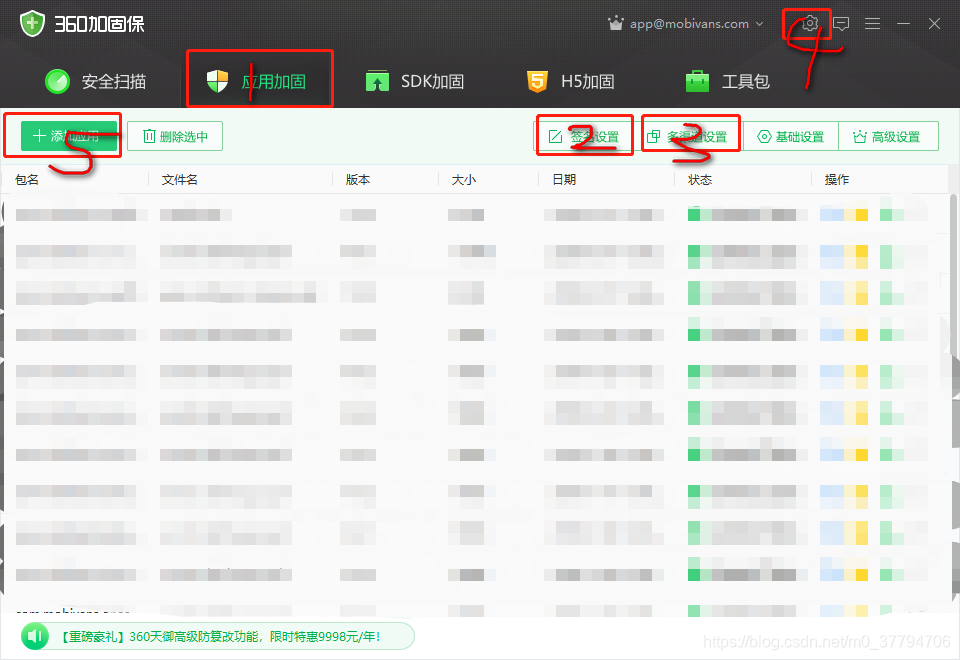The height and width of the screenshot is (660, 960).
Task: Open 高级设置
Action: (x=888, y=137)
